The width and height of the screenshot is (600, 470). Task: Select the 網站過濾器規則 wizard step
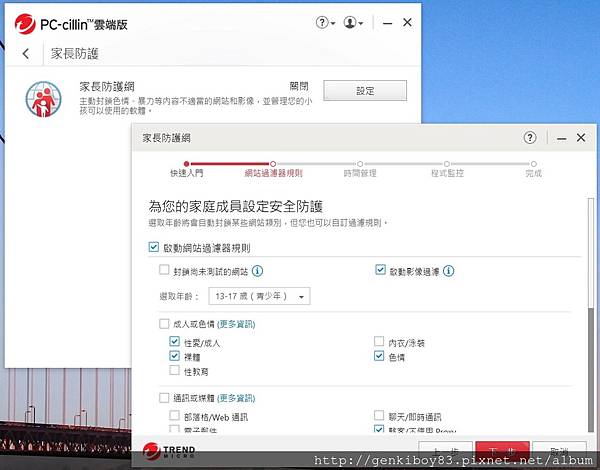(273, 170)
